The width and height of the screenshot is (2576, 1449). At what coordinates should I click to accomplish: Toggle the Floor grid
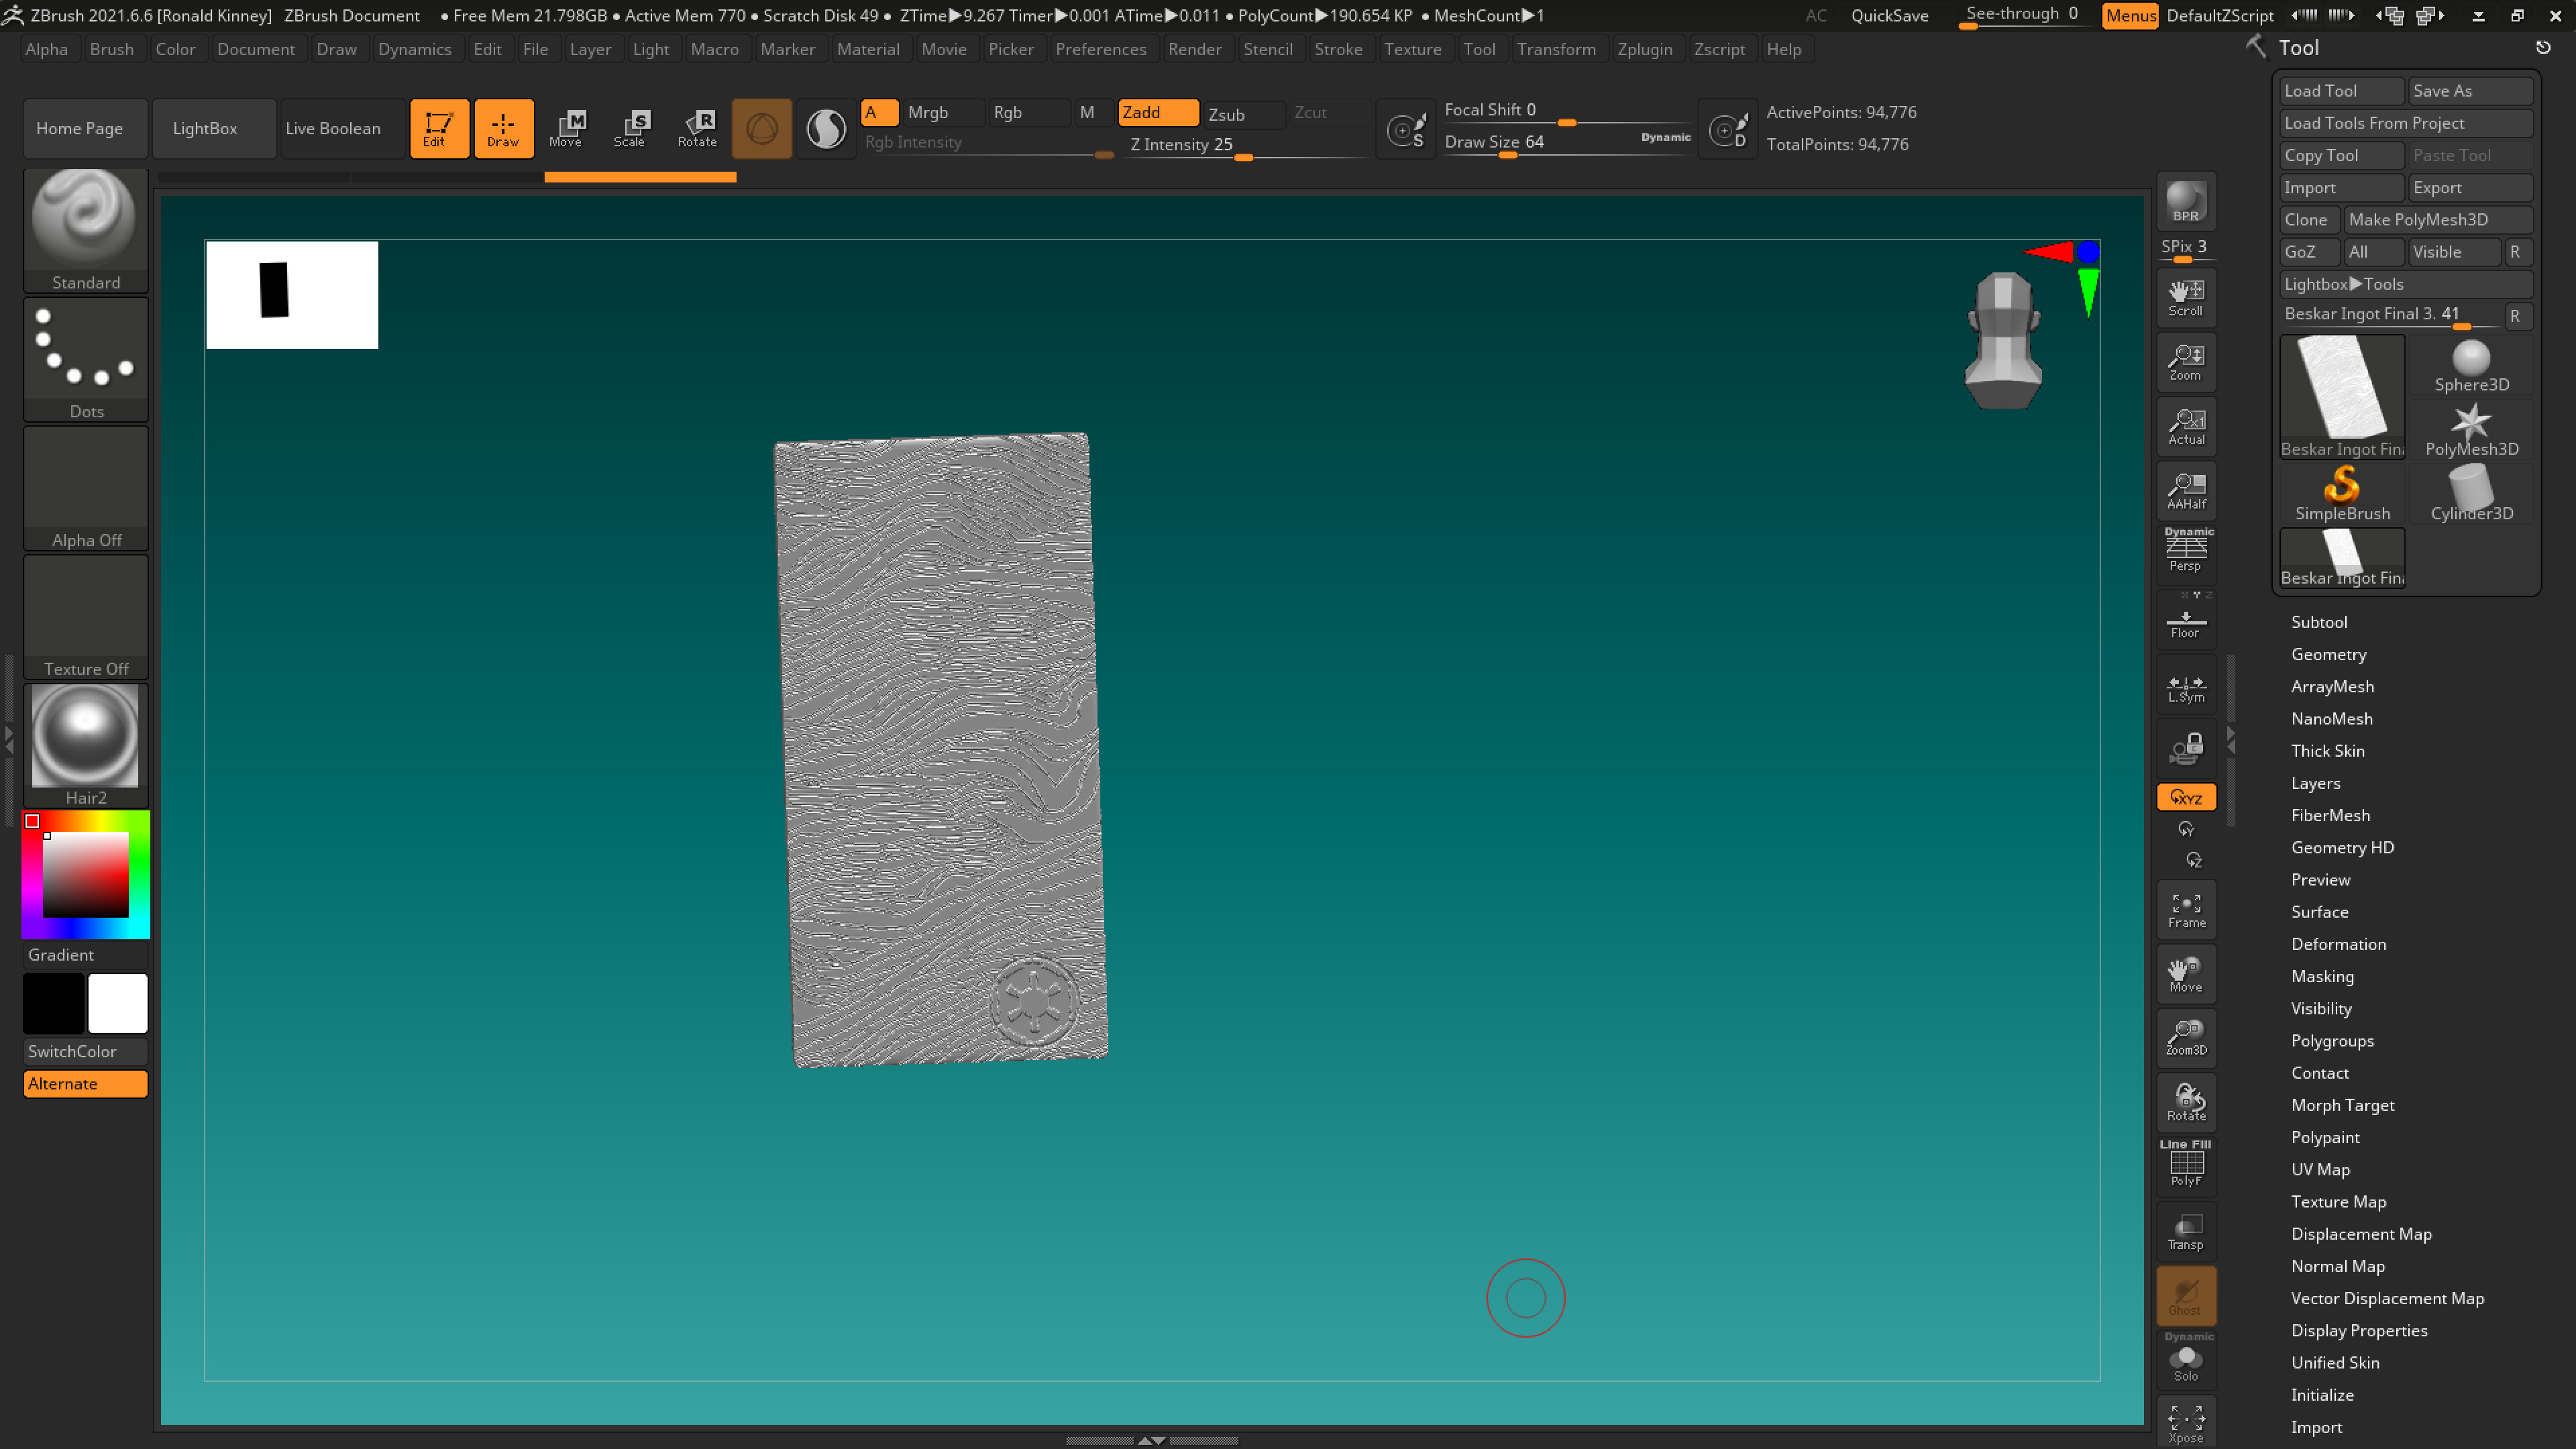tap(2186, 620)
